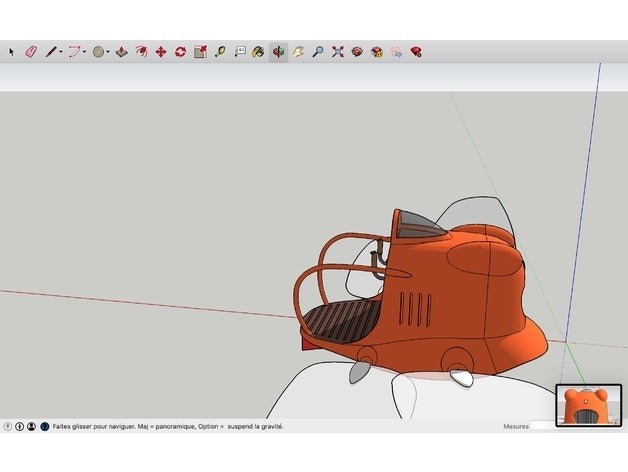Switch to the Pan hand tool
Screen dimensions: 628x472
point(297,51)
